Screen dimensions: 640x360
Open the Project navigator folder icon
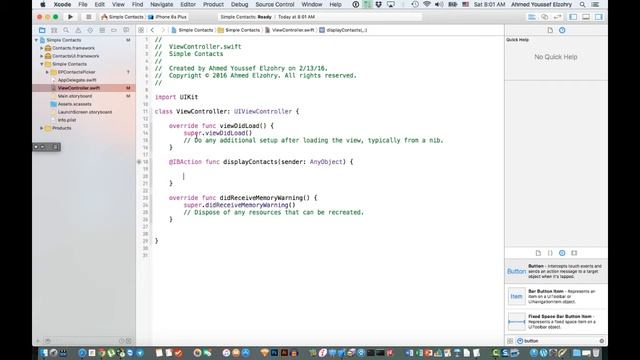coord(42,30)
